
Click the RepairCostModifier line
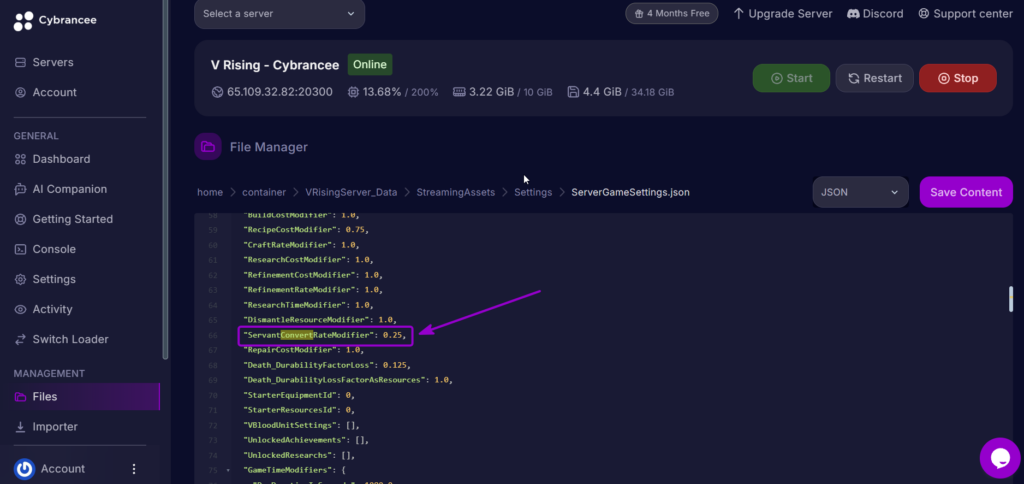tap(303, 350)
